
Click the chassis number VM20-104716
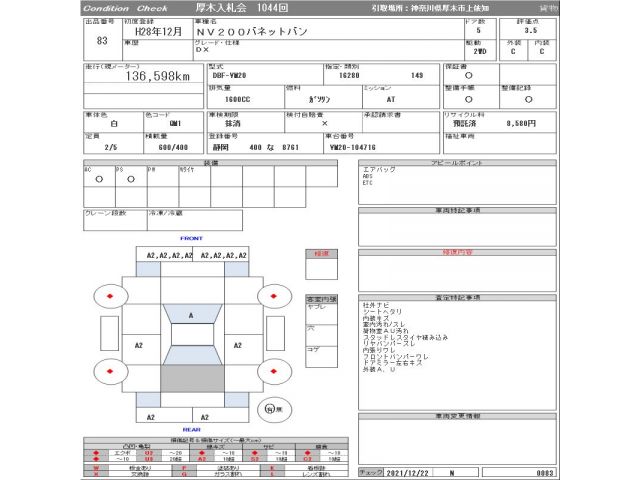tap(353, 147)
